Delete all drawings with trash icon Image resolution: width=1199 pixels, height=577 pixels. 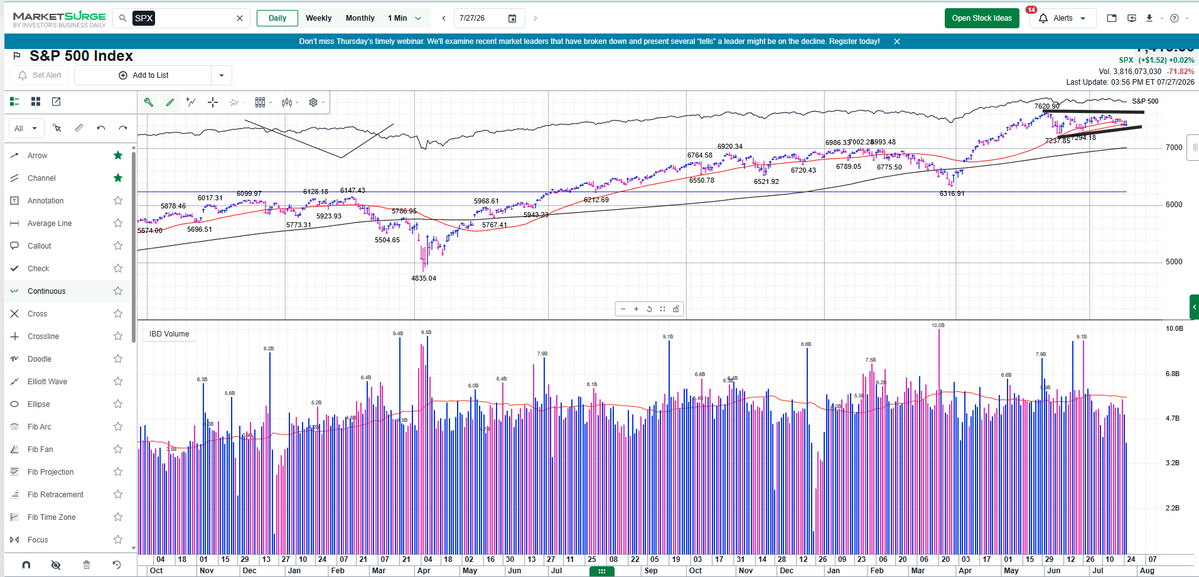[86, 565]
